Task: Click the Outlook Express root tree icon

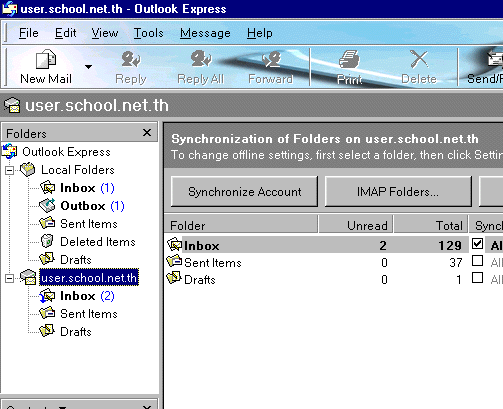Action: pyautogui.click(x=10, y=152)
